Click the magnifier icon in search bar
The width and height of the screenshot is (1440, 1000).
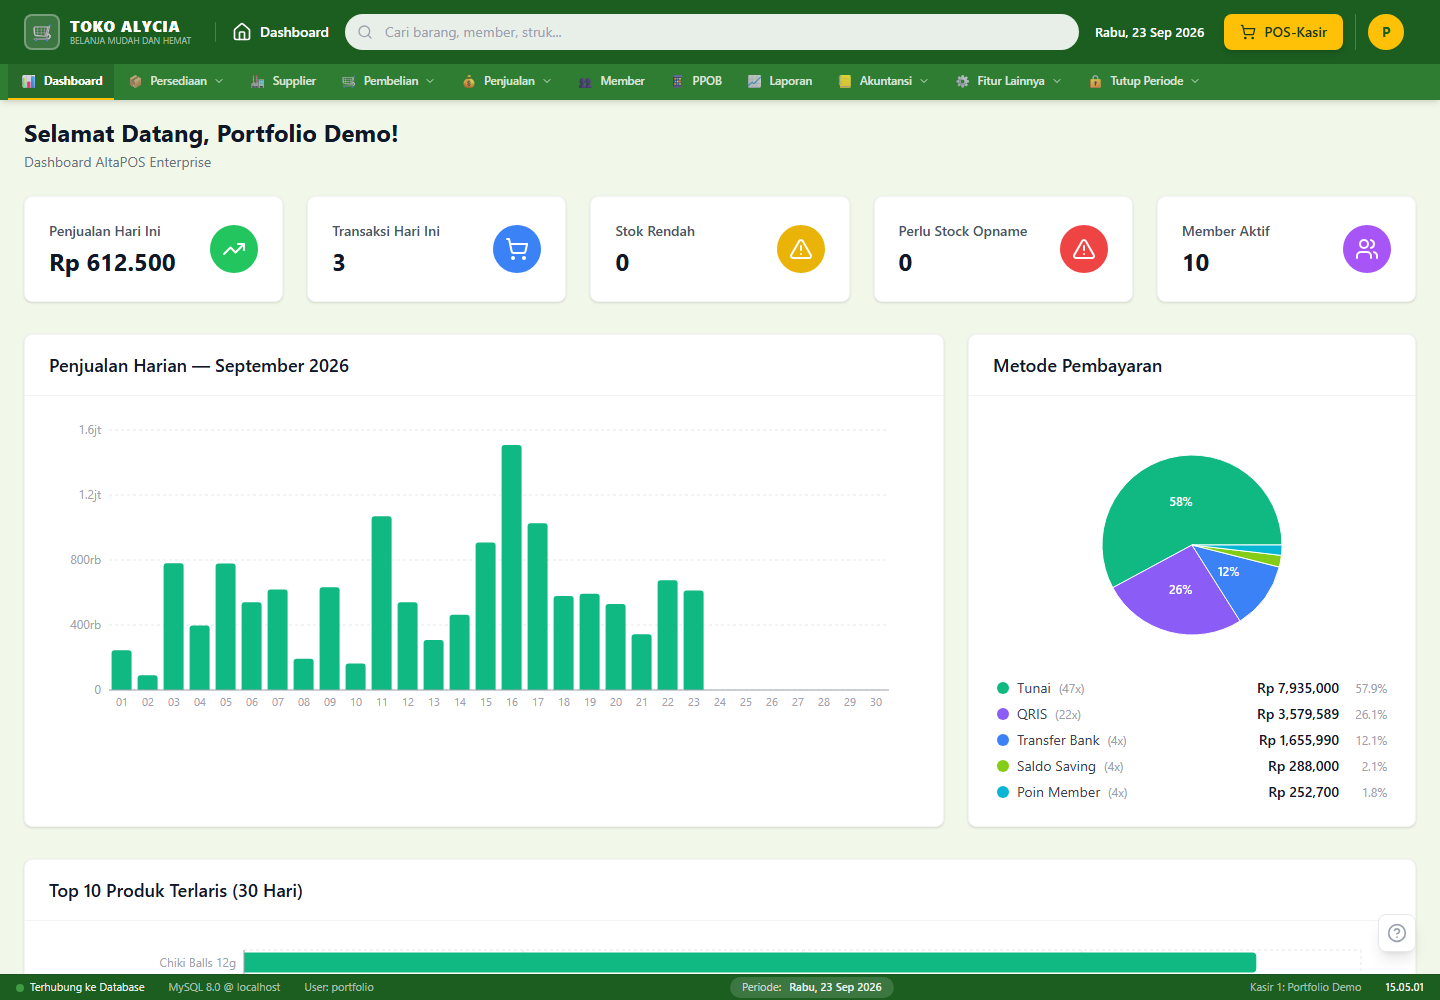(365, 32)
